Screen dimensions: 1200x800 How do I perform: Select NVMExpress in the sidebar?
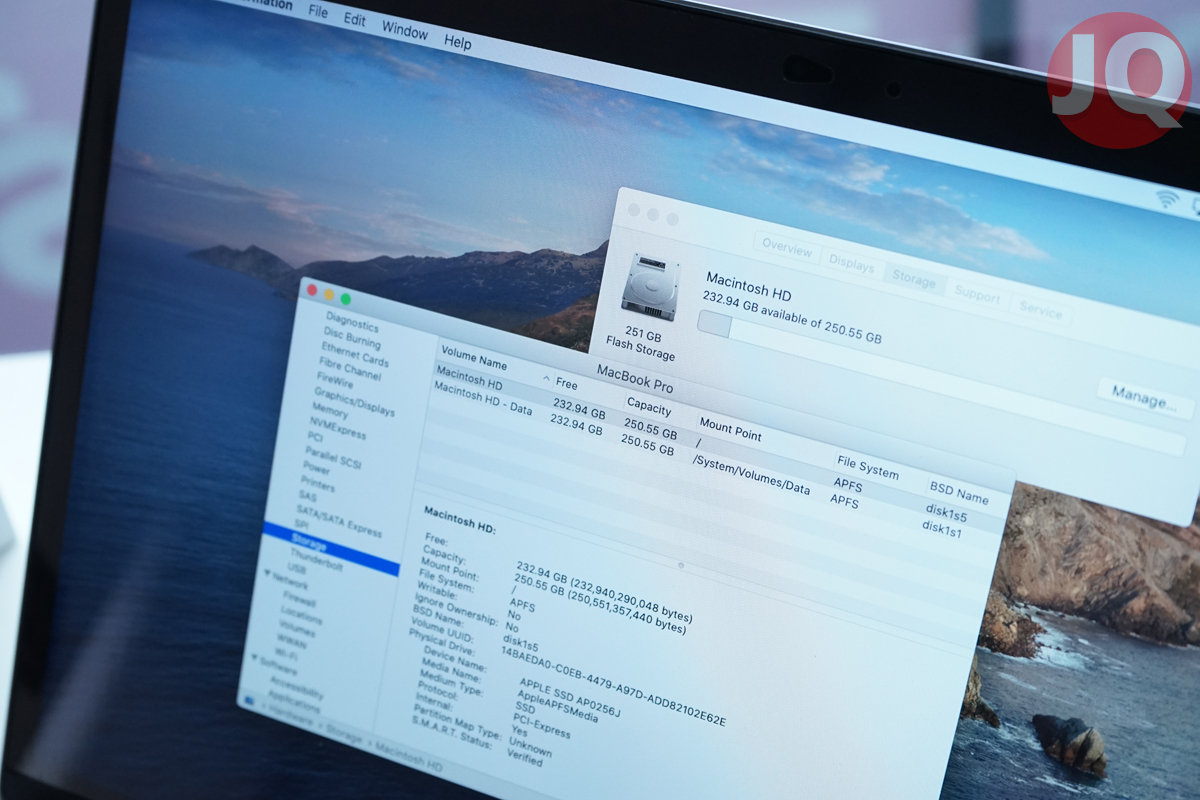pyautogui.click(x=338, y=429)
